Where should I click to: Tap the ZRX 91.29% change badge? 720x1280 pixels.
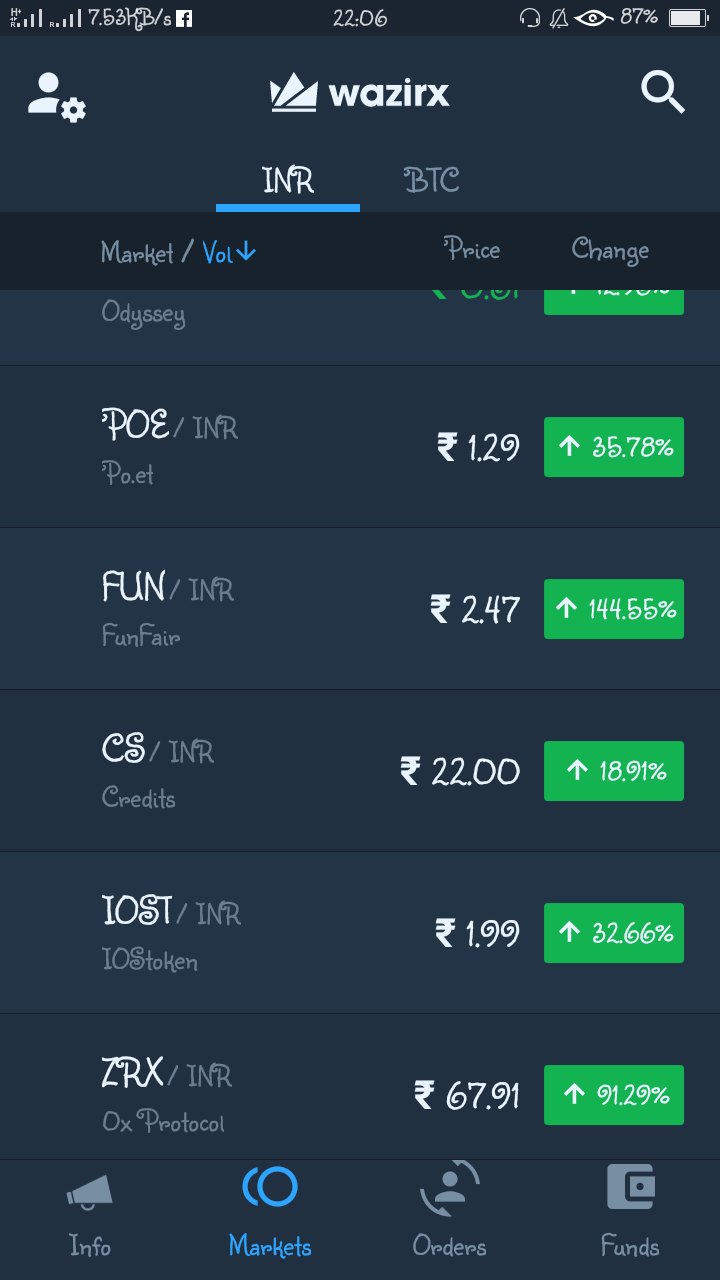(614, 1095)
